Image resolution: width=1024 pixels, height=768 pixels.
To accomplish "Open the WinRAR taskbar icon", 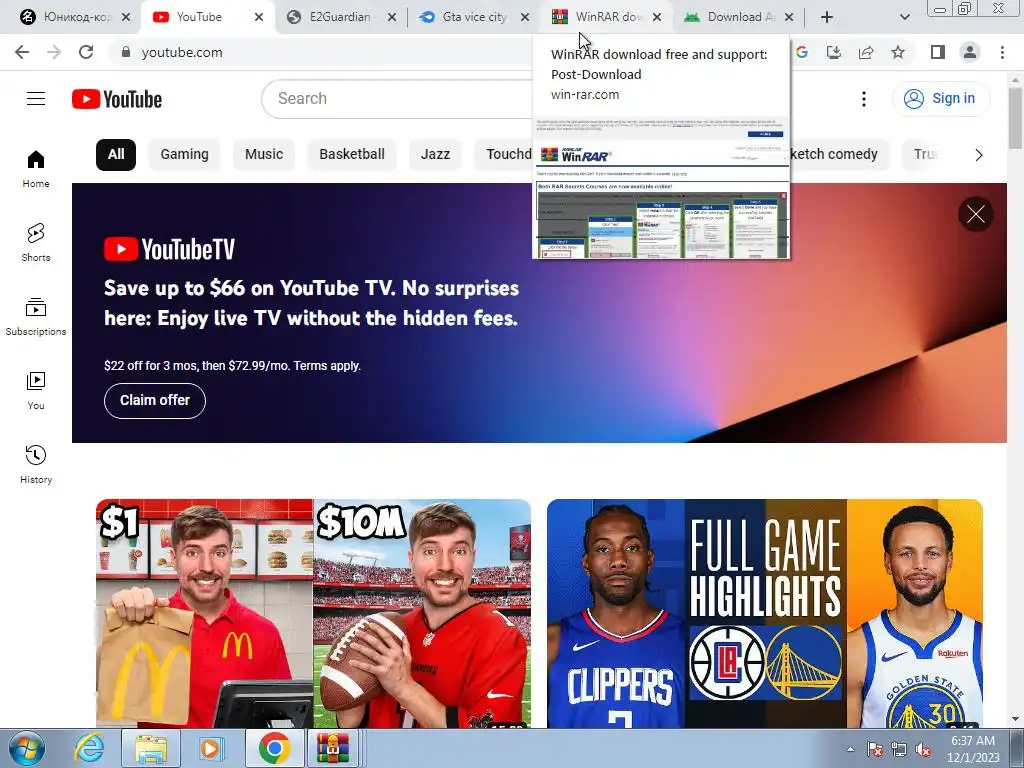I will click(x=333, y=748).
